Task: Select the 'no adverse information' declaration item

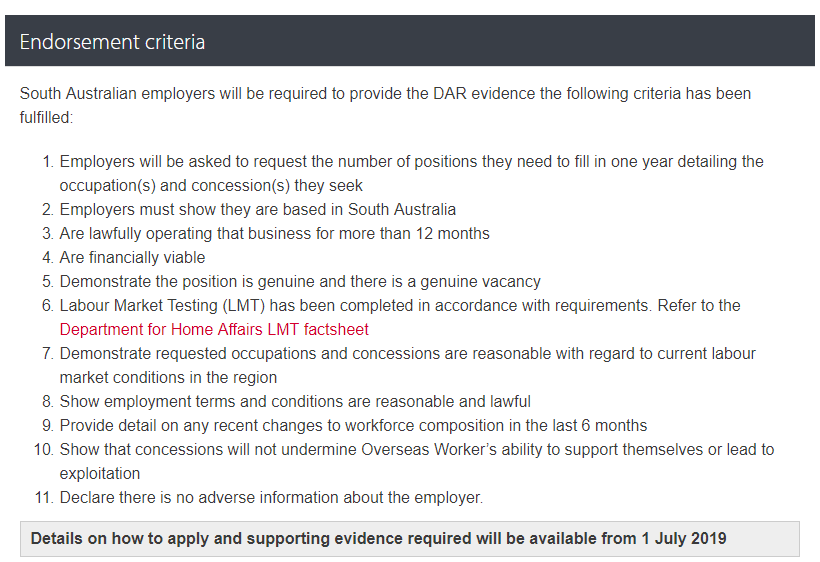Action: point(271,497)
